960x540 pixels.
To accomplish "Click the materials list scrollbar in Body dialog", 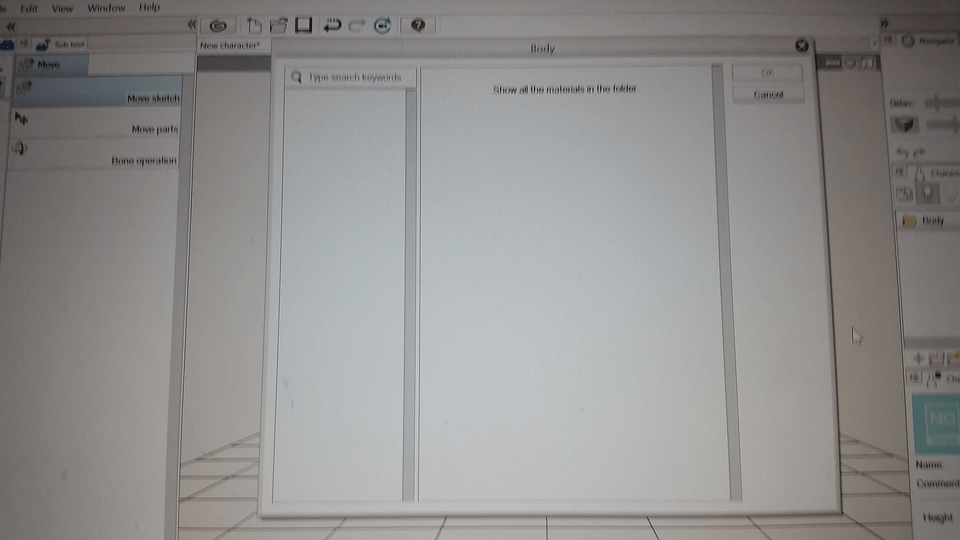I will tap(726, 283).
